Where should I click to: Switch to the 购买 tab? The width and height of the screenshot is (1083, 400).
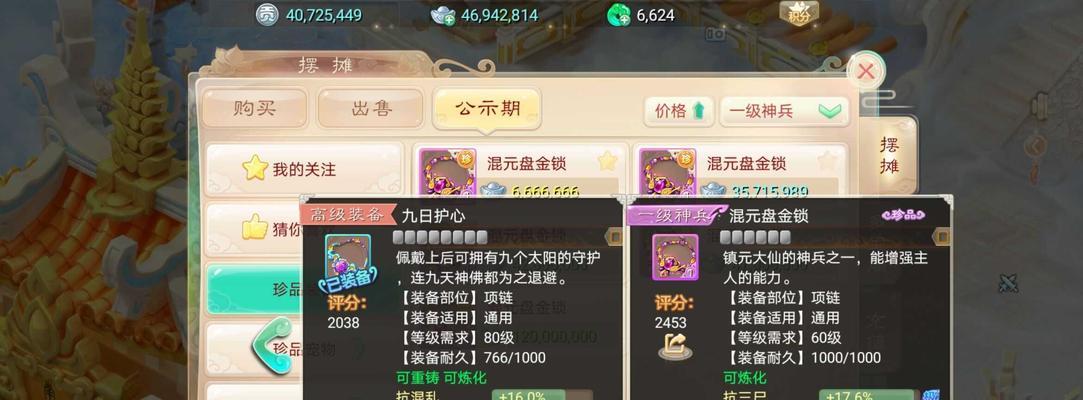coord(254,108)
